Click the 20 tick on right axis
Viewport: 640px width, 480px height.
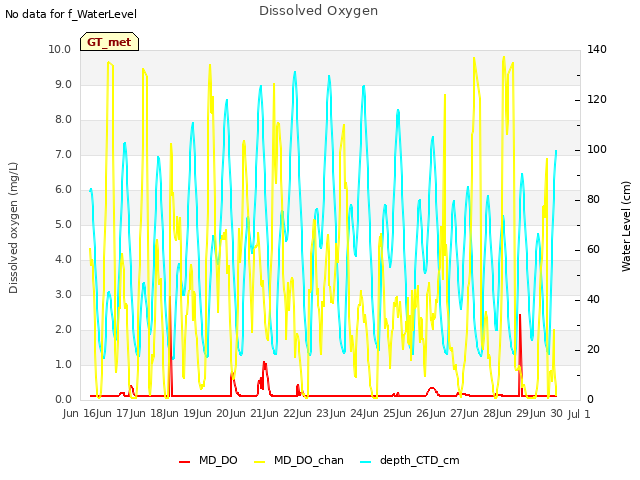593,349
